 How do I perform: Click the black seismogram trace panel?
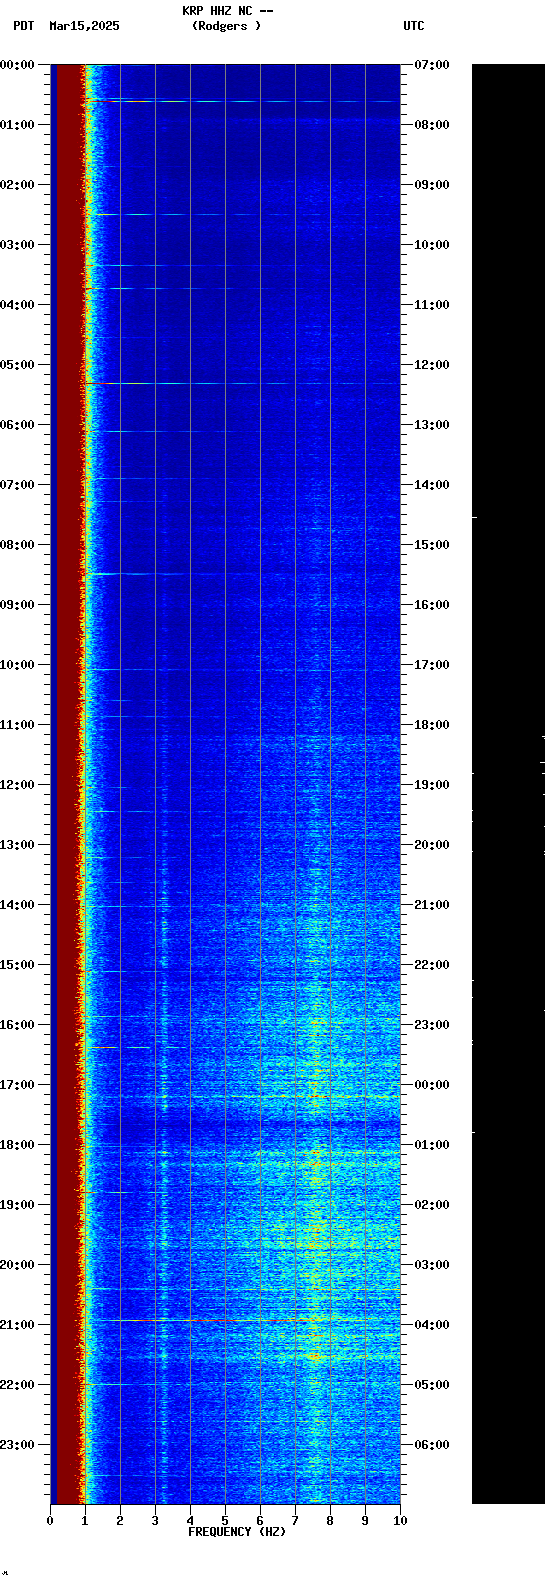tap(508, 784)
